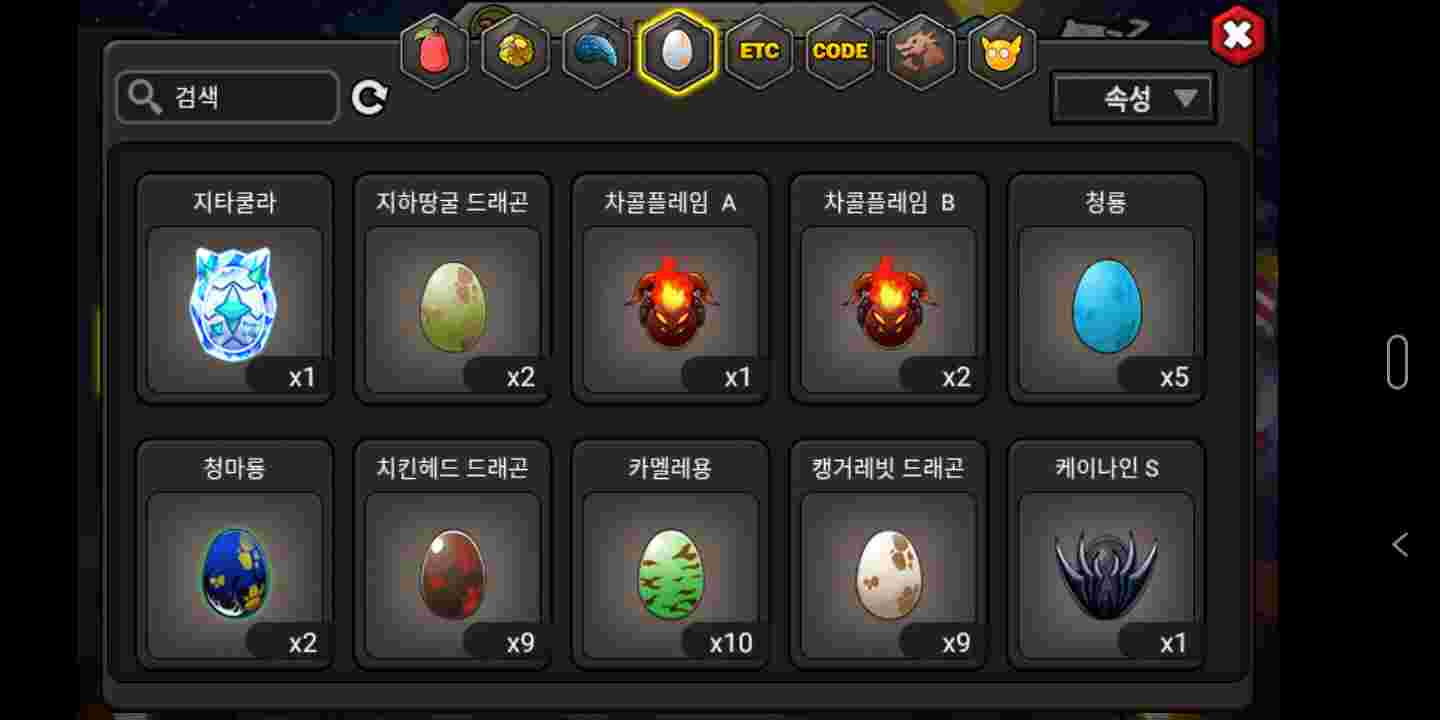Image resolution: width=1440 pixels, height=720 pixels.
Task: Close the inventory with red X
Action: click(1237, 36)
